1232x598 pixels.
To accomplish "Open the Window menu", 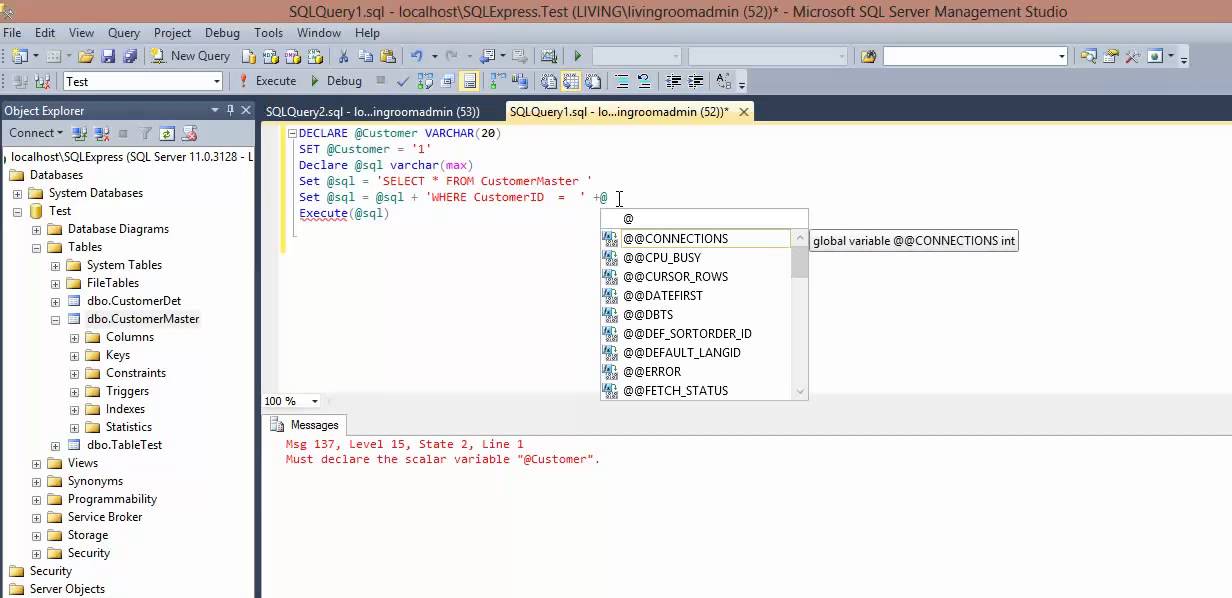I will click(319, 33).
